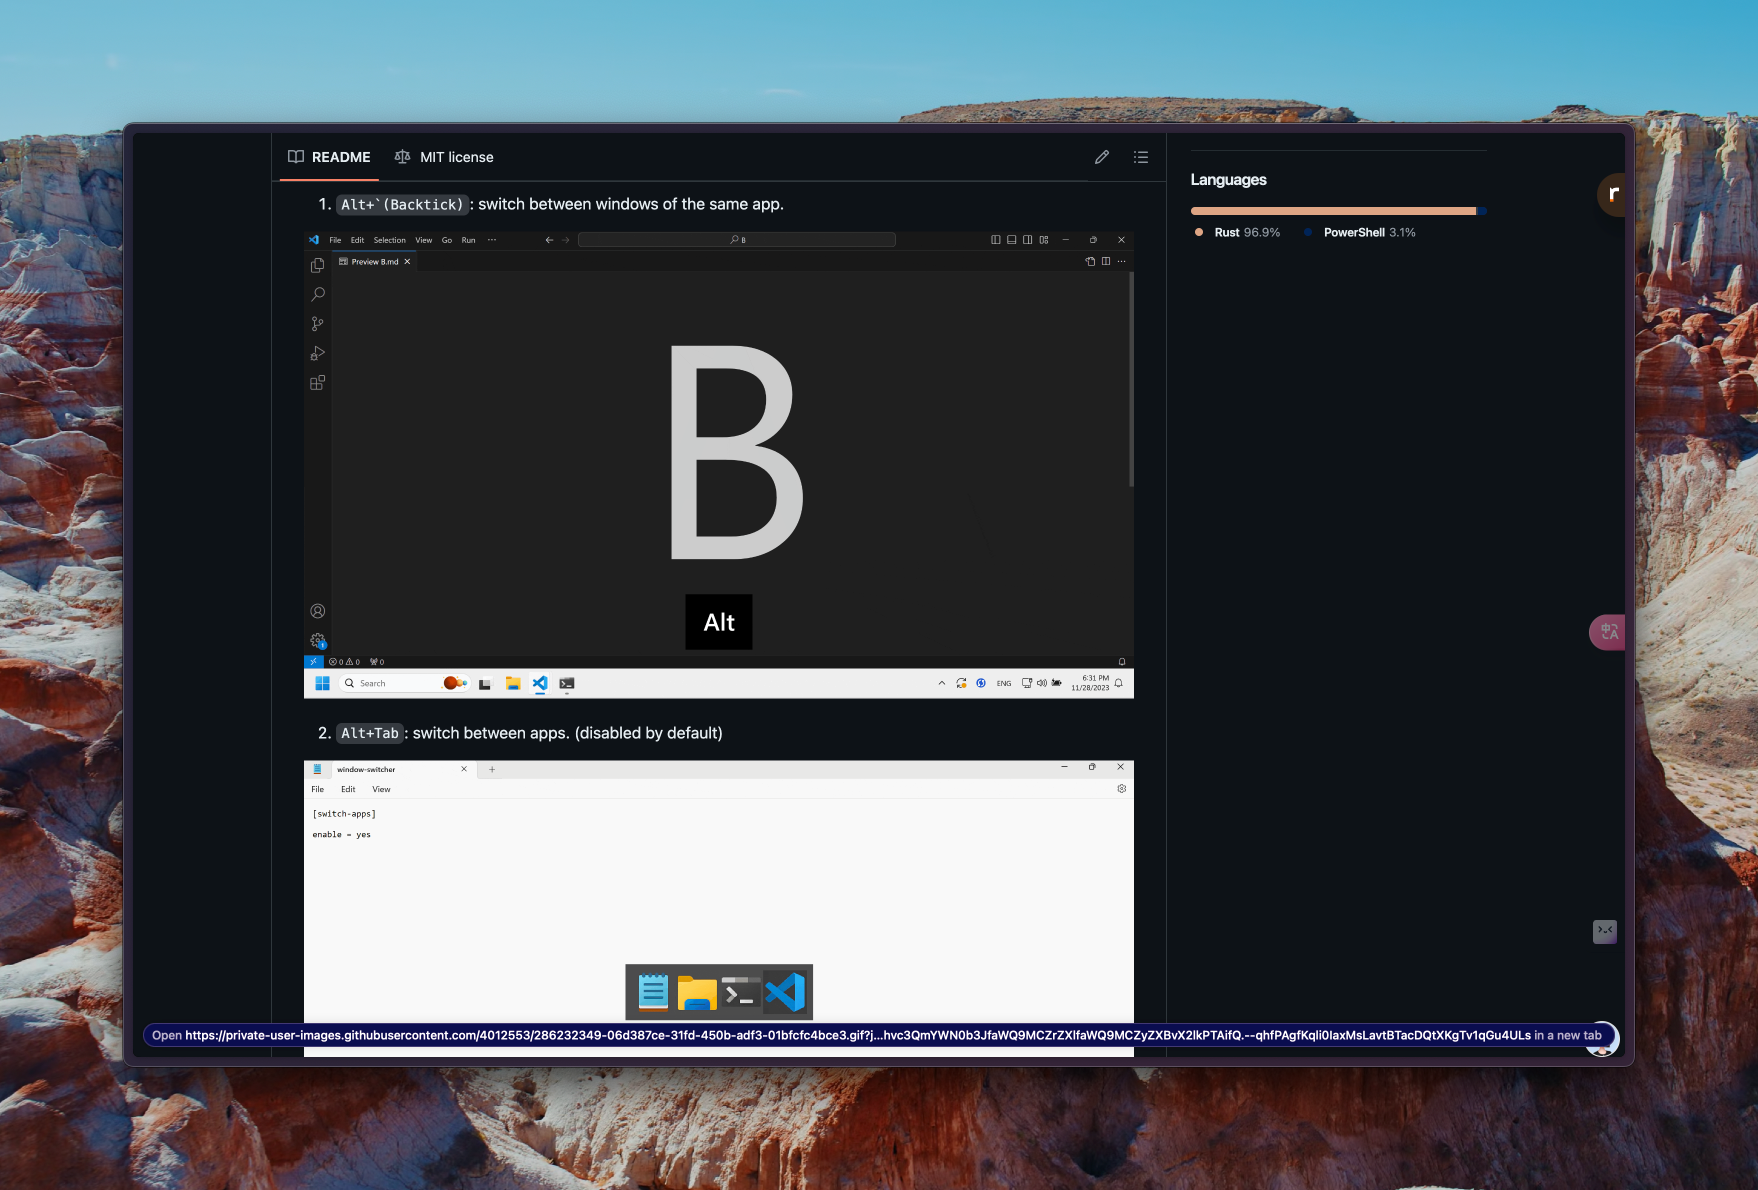Image resolution: width=1758 pixels, height=1190 pixels.
Task: Open the Rust 96.9% language link
Action: pos(1238,232)
